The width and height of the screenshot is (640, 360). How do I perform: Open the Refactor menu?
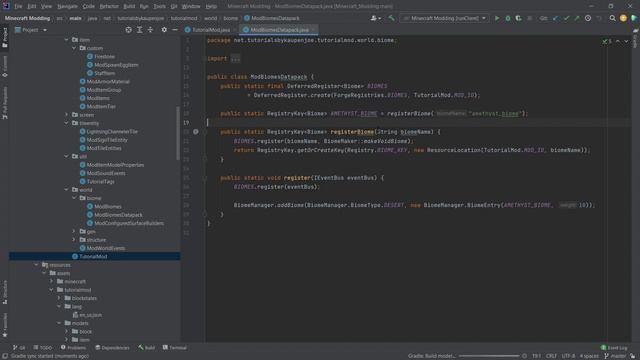[109, 7]
